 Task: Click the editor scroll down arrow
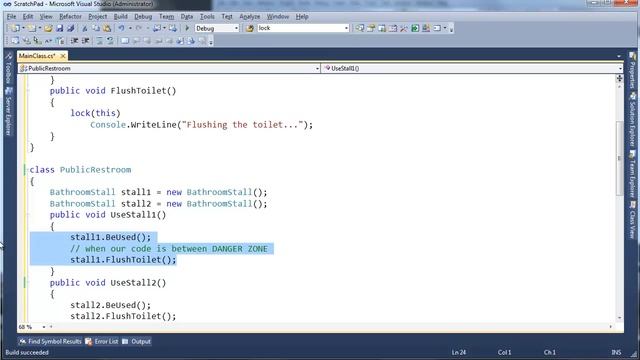pyautogui.click(x=620, y=317)
